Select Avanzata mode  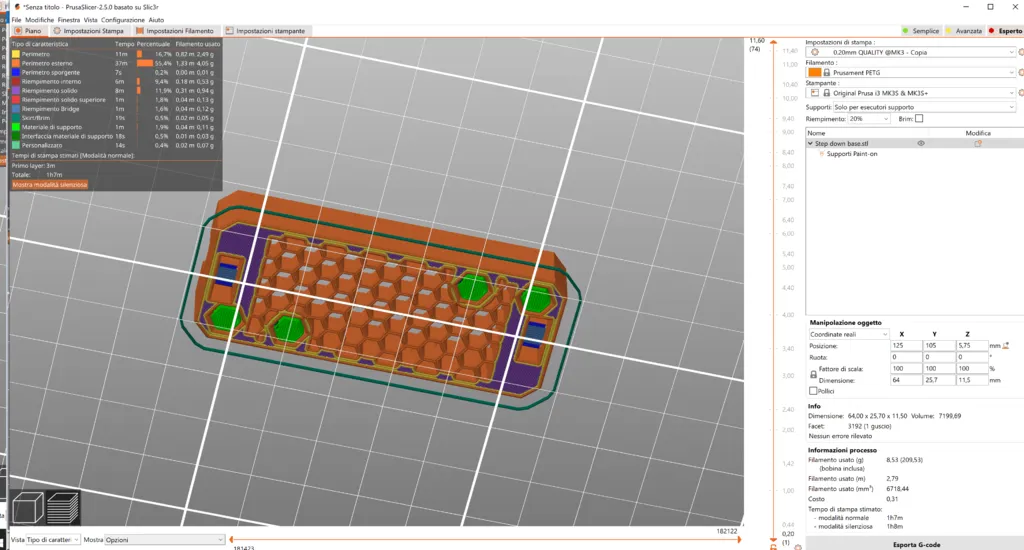click(963, 31)
